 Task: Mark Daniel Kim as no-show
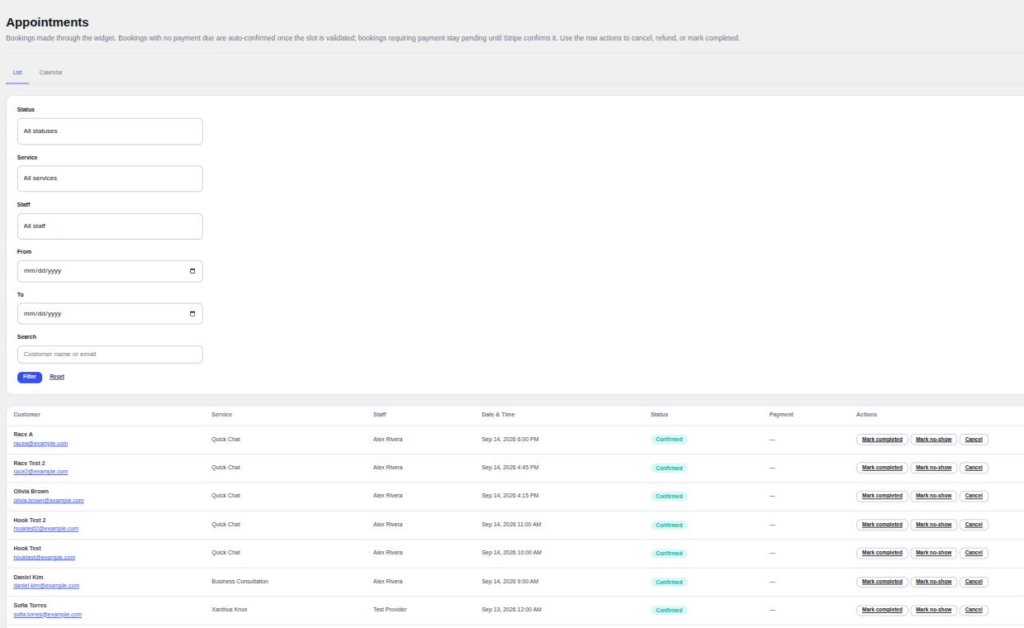pyautogui.click(x=933, y=582)
